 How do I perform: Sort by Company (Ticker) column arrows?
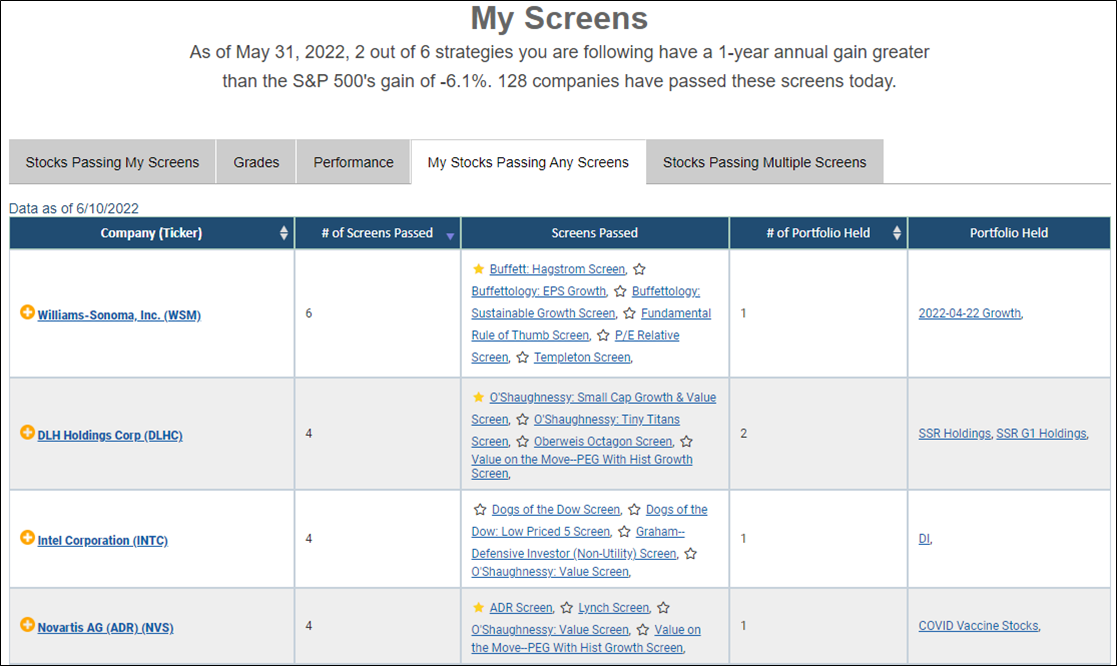tap(284, 233)
